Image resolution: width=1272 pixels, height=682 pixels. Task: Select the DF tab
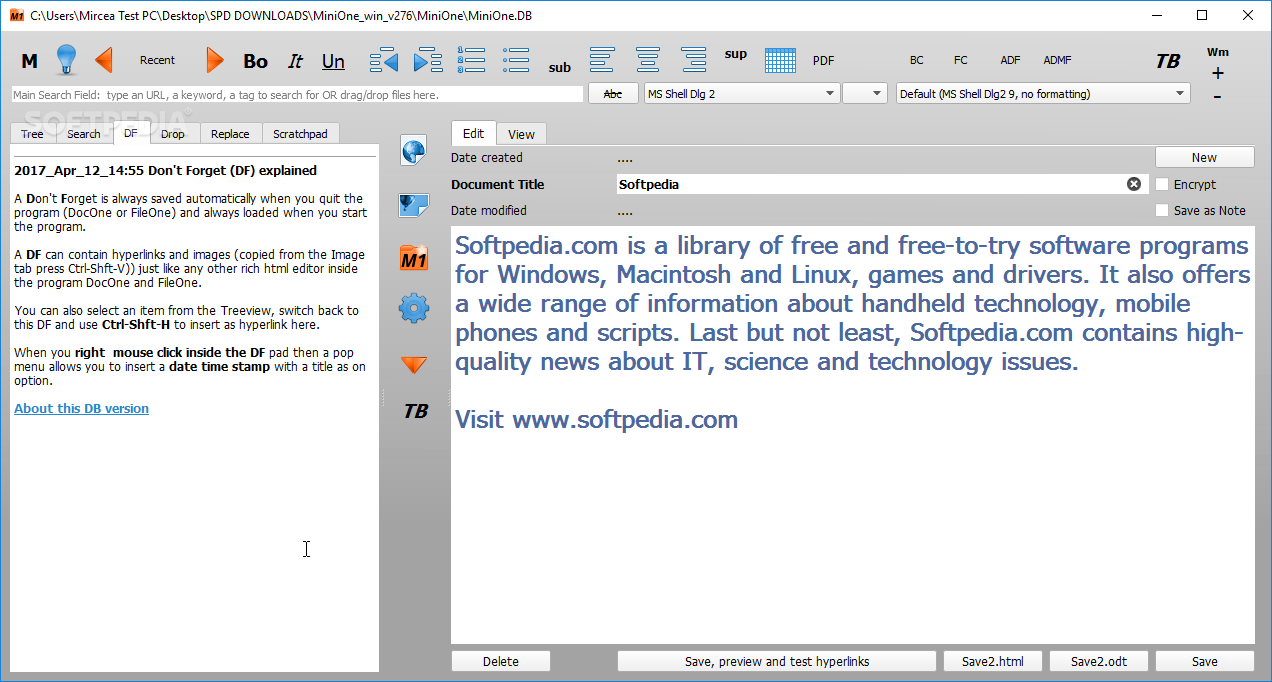(131, 133)
